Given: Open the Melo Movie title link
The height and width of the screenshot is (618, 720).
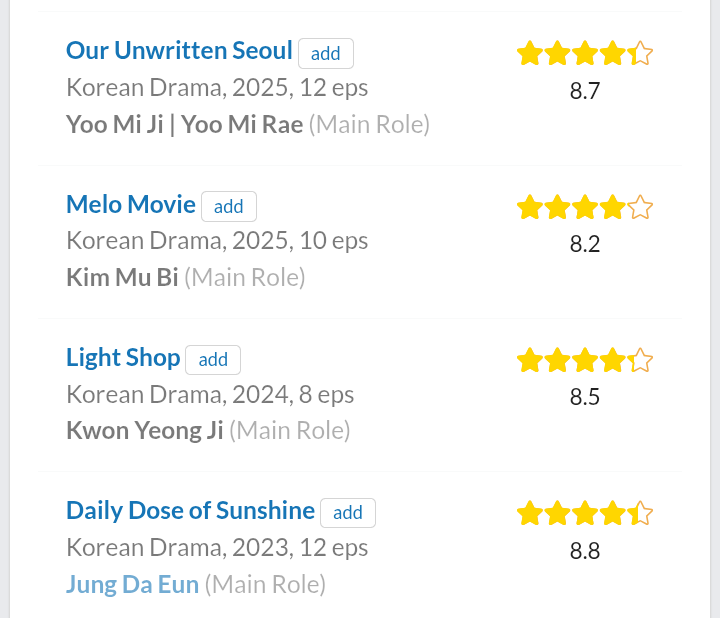Looking at the screenshot, I should [131, 204].
